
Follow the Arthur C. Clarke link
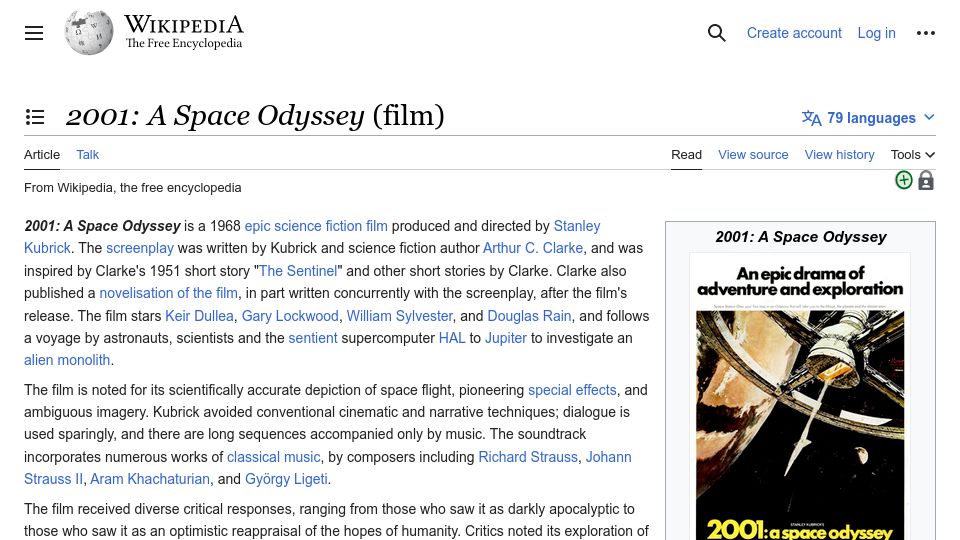[533, 248]
